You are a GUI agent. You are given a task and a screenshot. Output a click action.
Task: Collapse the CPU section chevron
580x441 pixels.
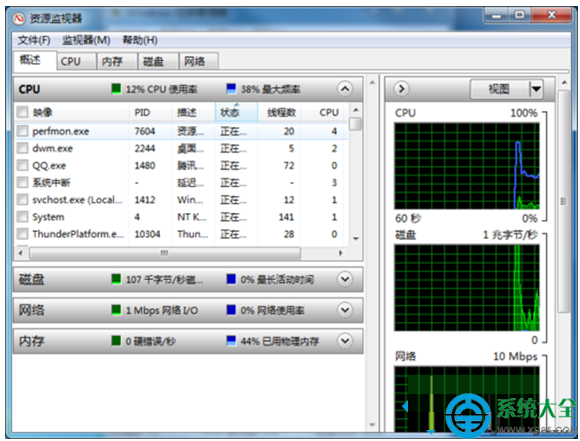click(345, 89)
